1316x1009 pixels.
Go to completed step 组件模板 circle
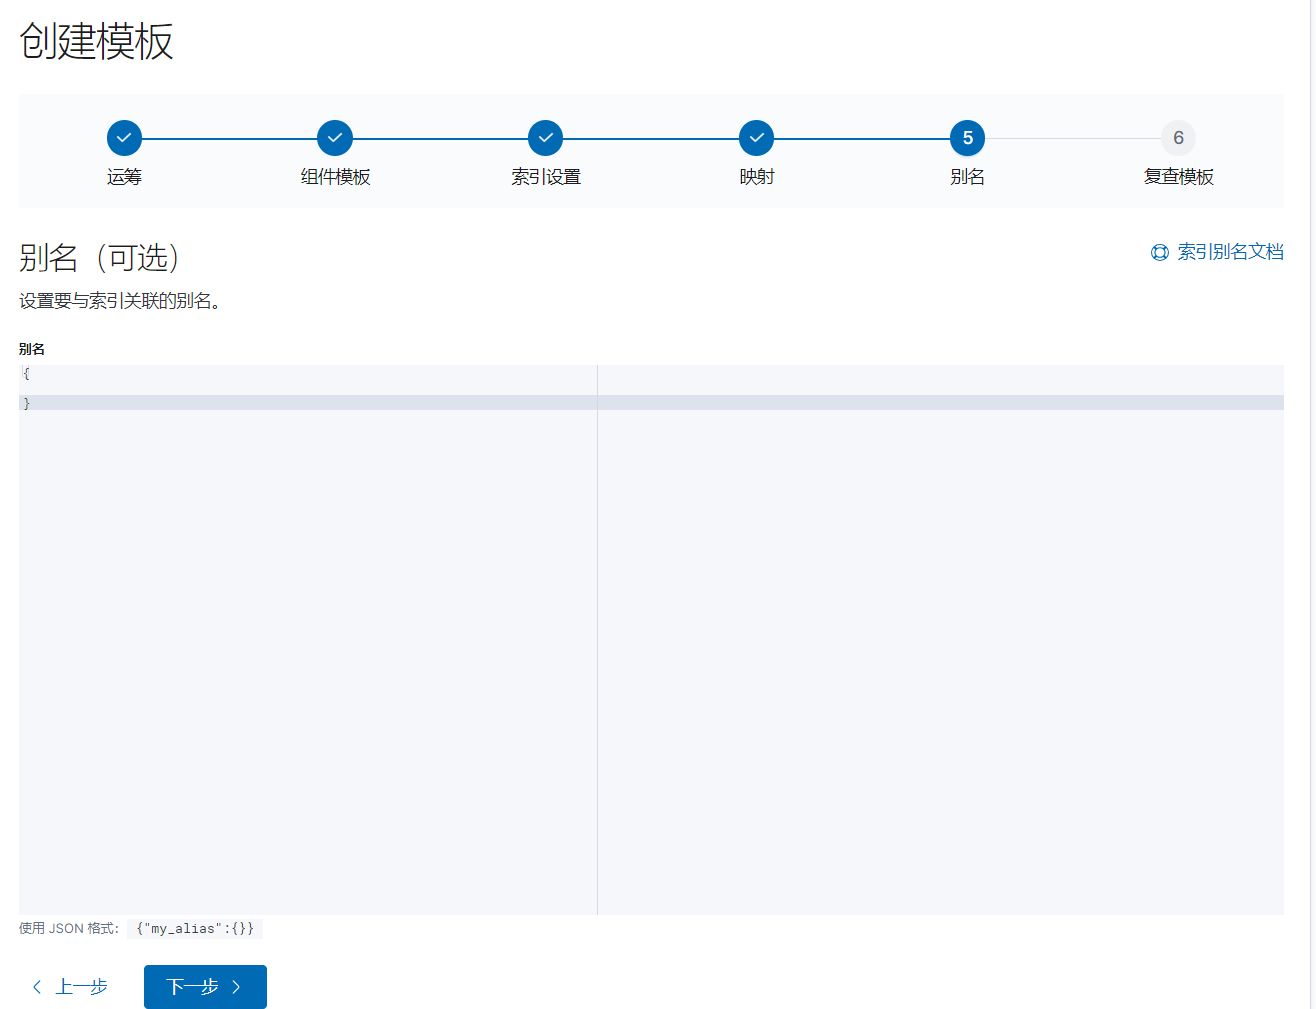pyautogui.click(x=335, y=138)
